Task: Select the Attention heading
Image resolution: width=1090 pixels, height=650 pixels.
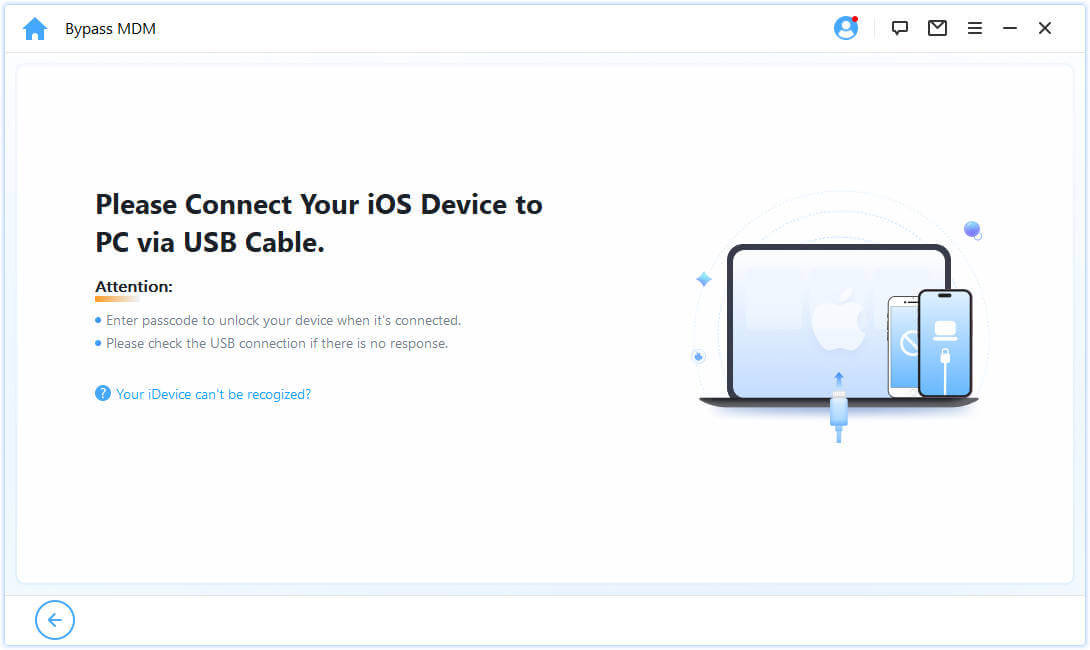Action: tap(133, 286)
